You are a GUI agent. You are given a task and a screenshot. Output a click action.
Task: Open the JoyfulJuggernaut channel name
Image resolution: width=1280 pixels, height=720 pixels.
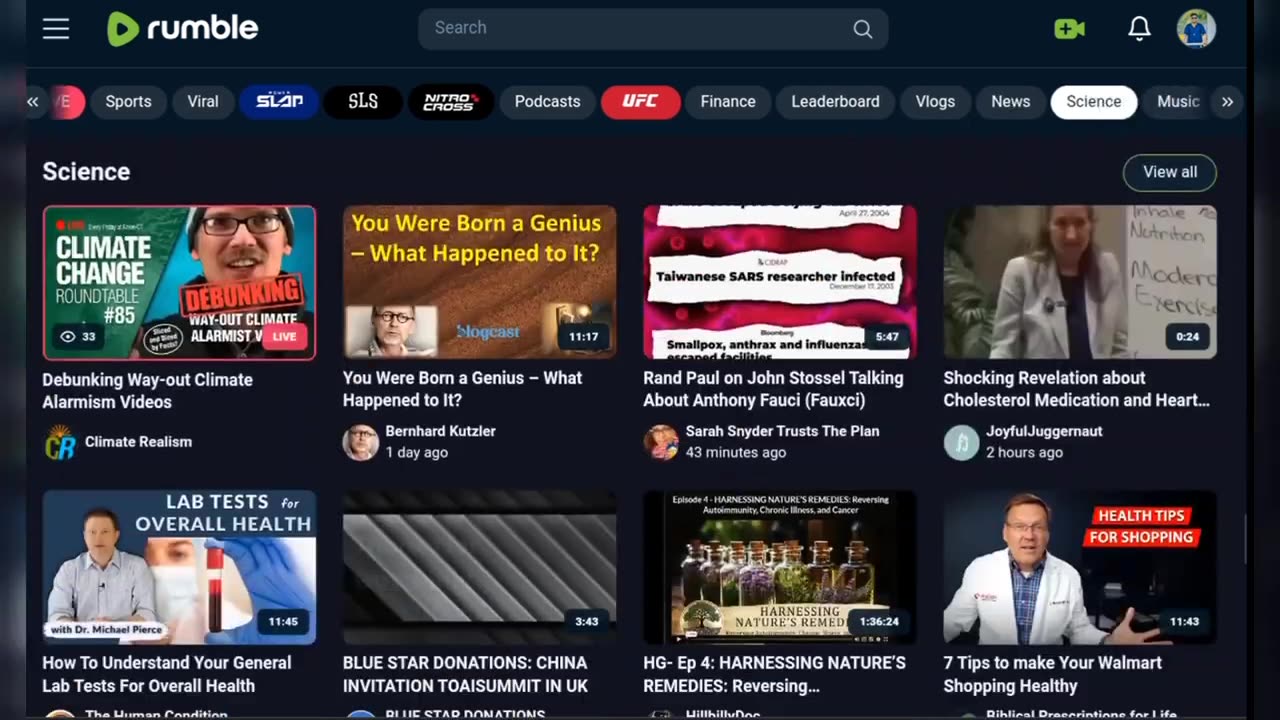pos(1044,431)
